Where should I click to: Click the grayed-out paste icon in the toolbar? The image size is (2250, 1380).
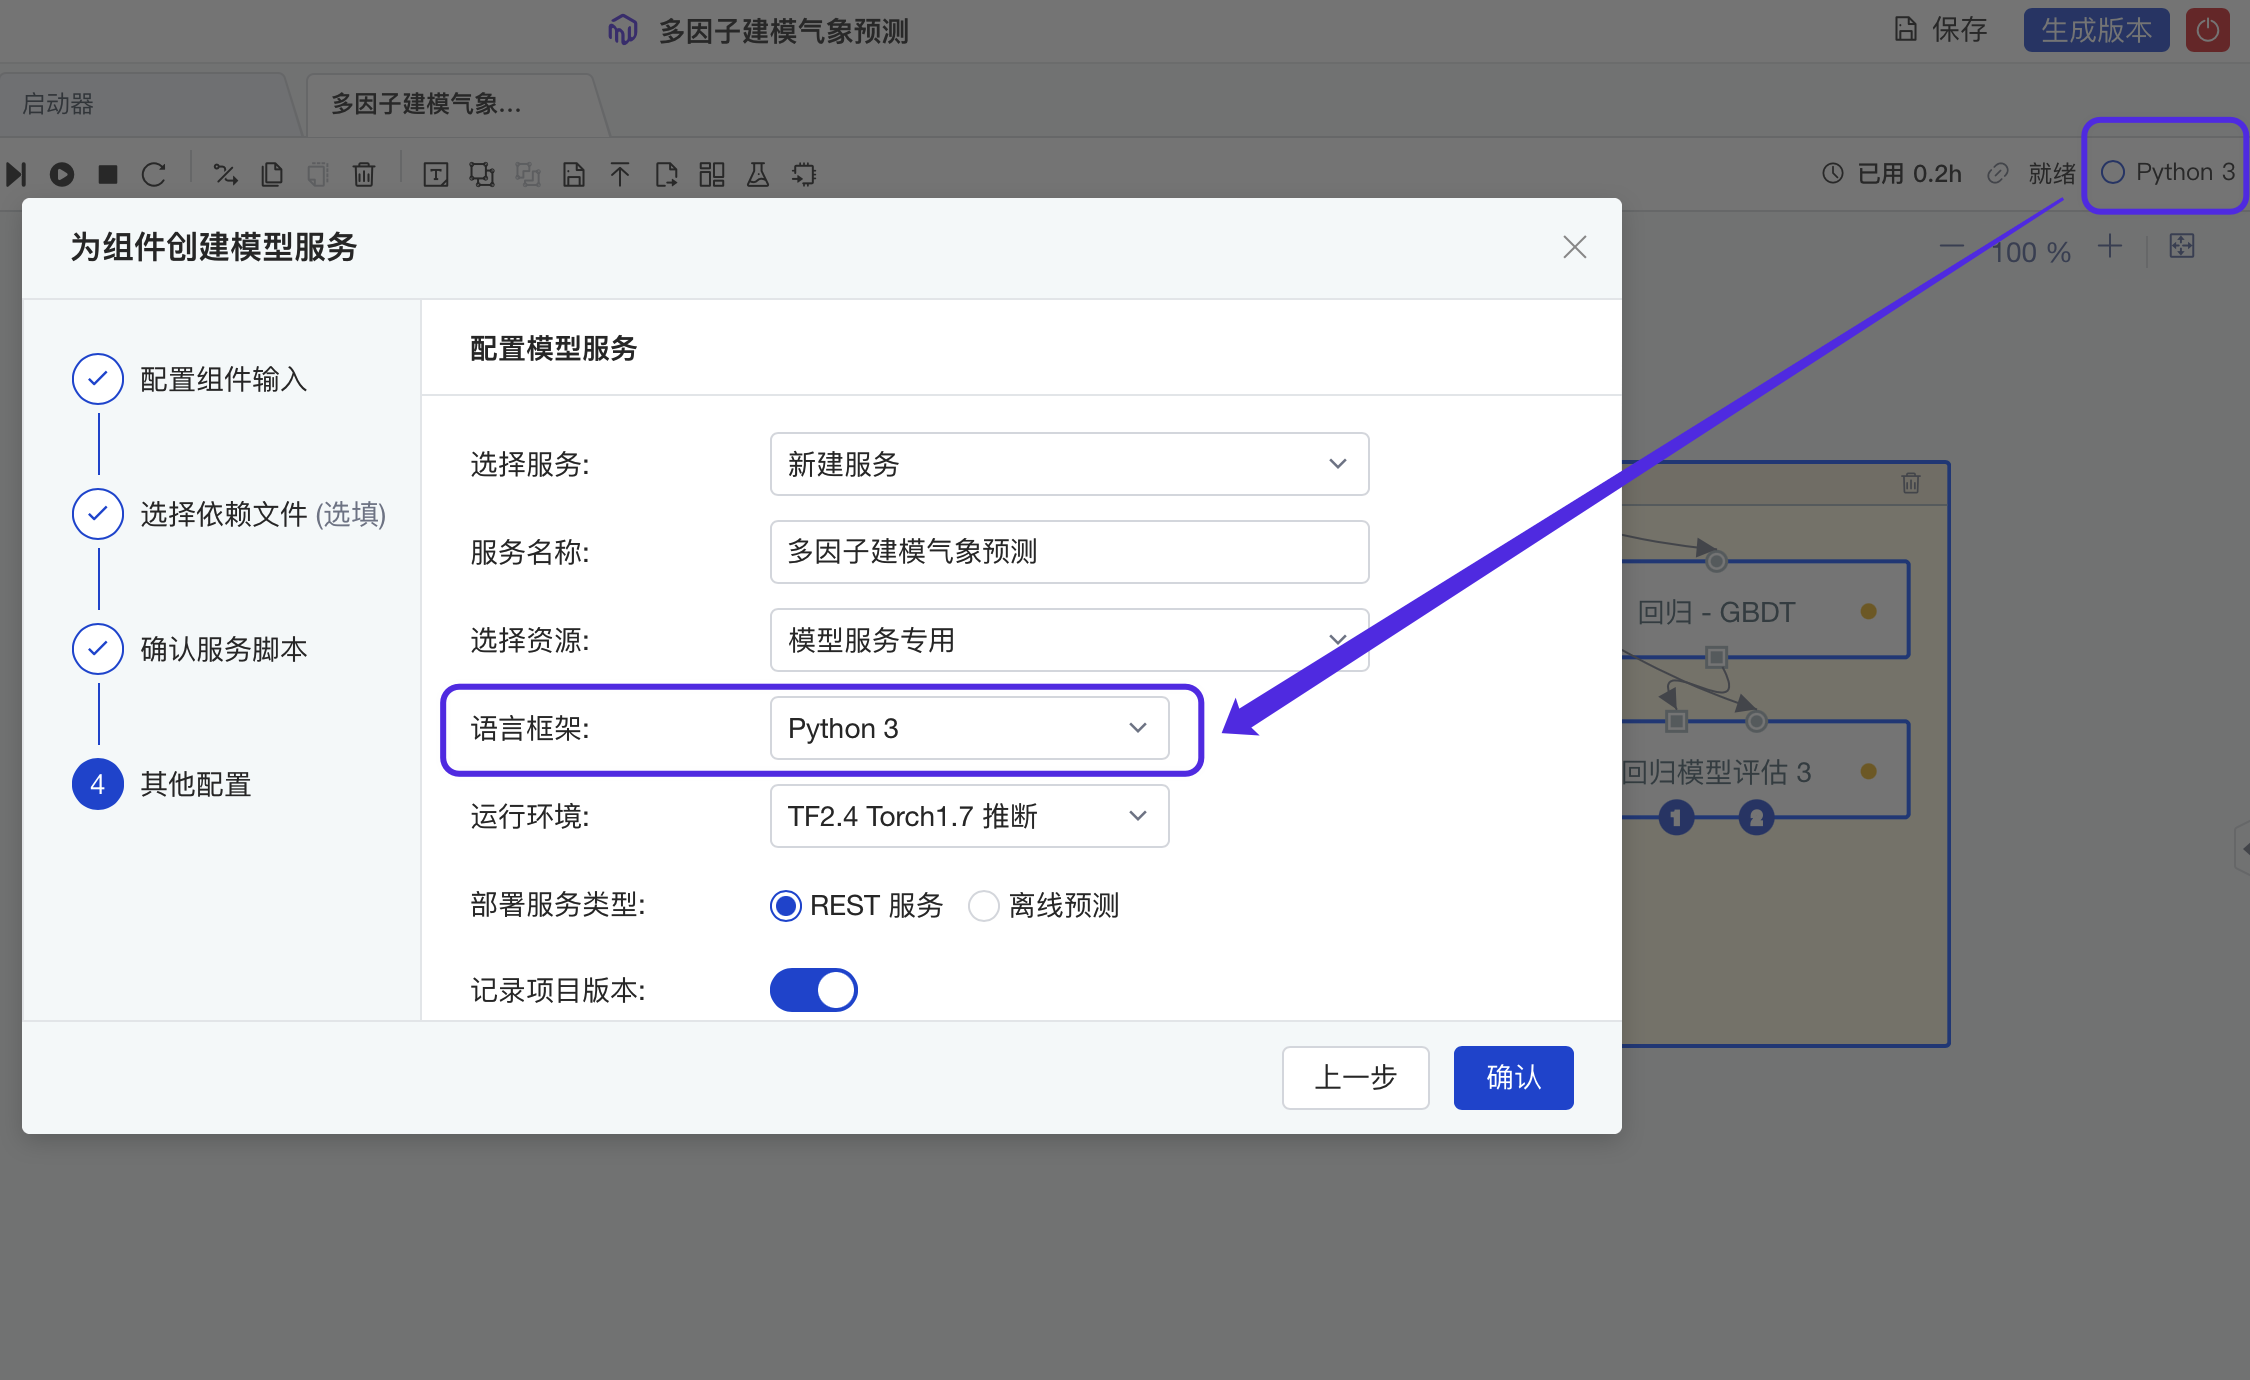[x=318, y=174]
